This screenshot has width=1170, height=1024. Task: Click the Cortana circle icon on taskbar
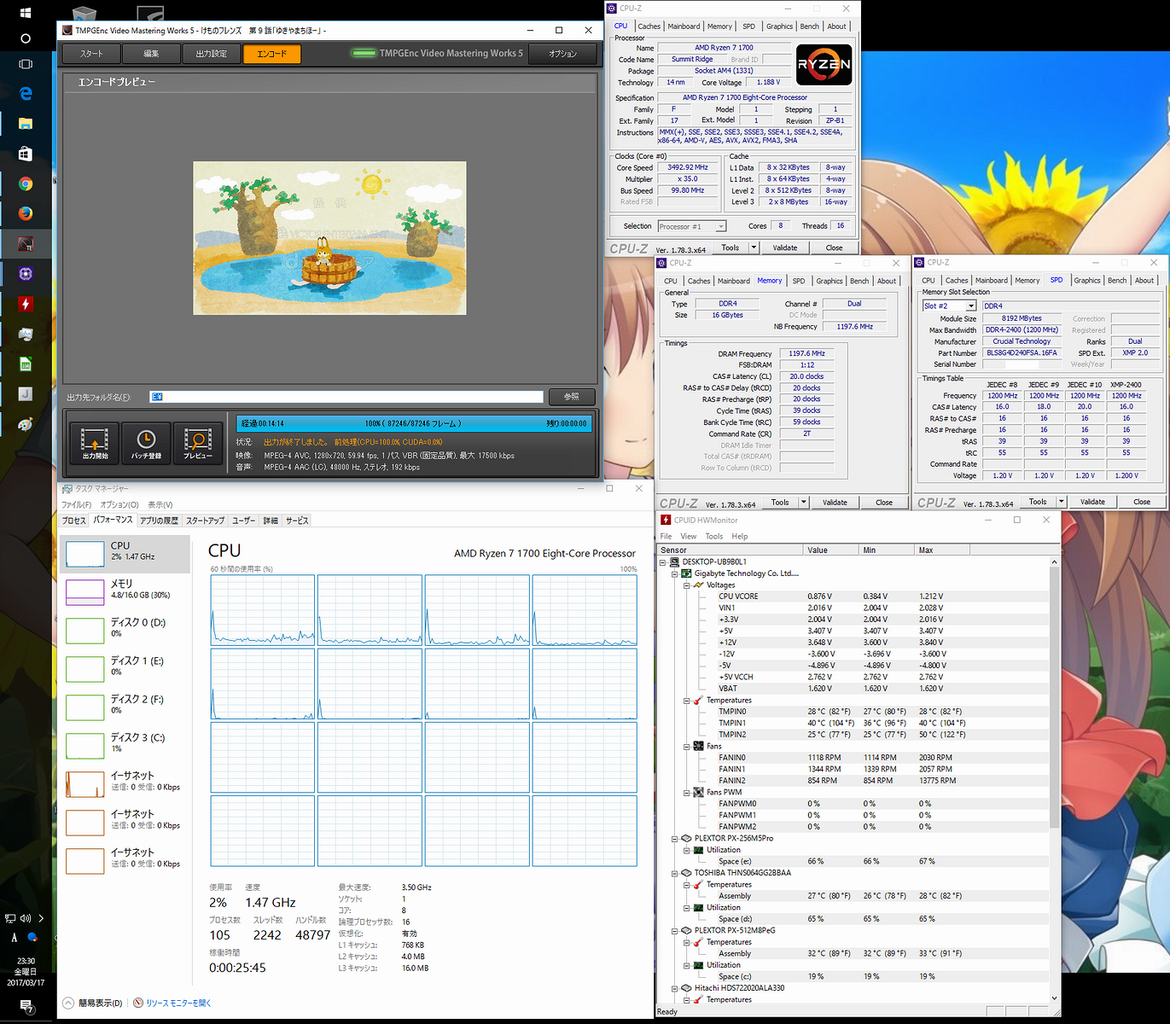point(25,38)
